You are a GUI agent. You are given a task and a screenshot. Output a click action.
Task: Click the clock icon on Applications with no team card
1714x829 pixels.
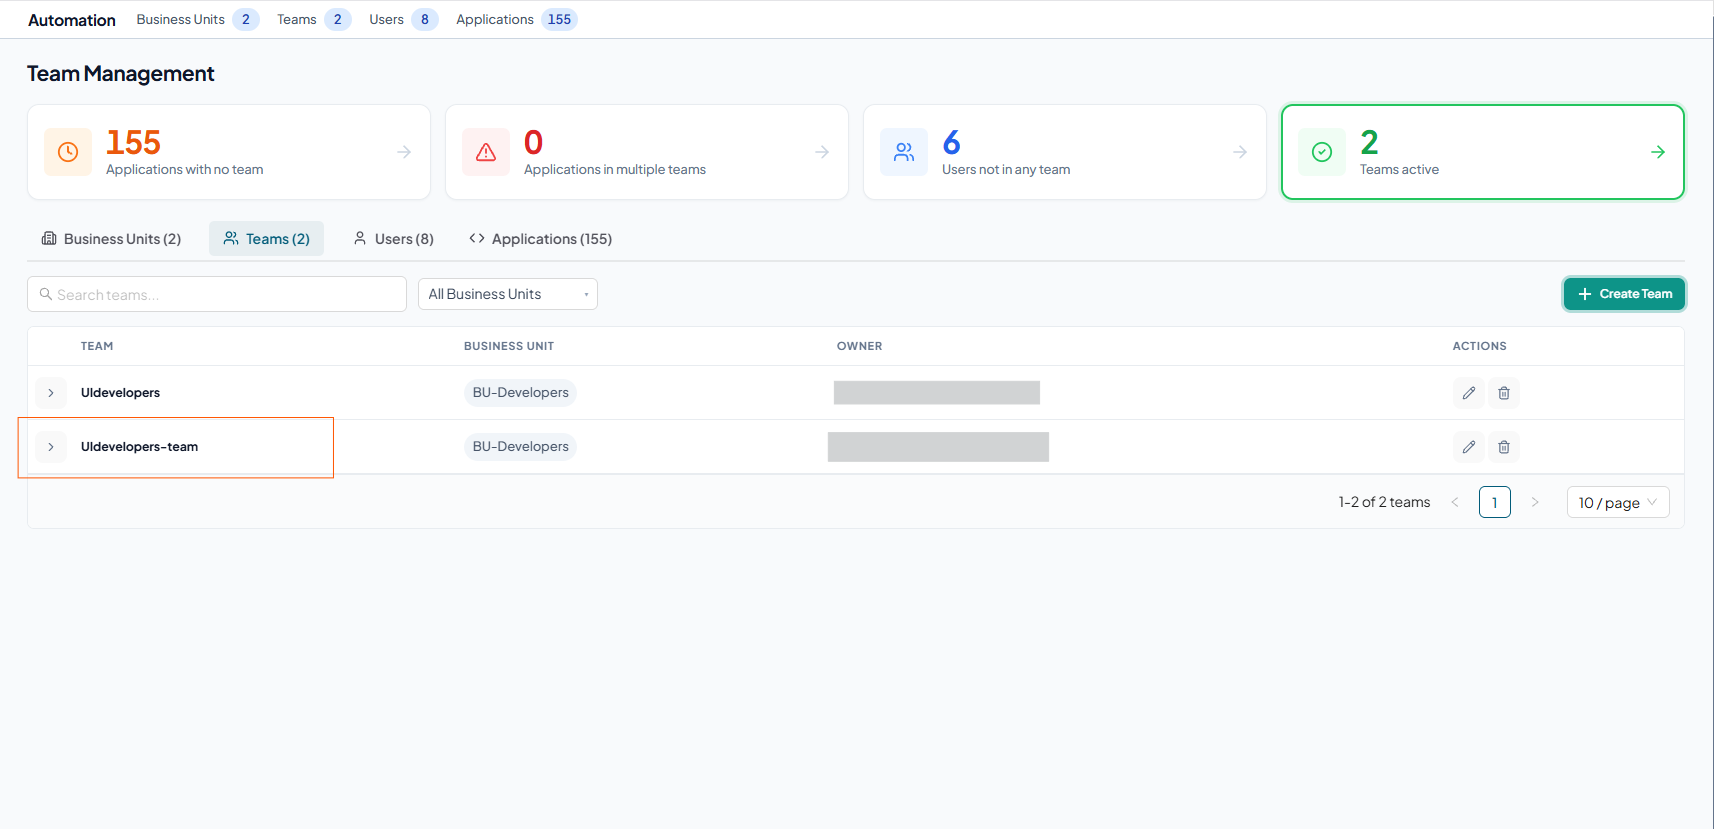(x=68, y=152)
